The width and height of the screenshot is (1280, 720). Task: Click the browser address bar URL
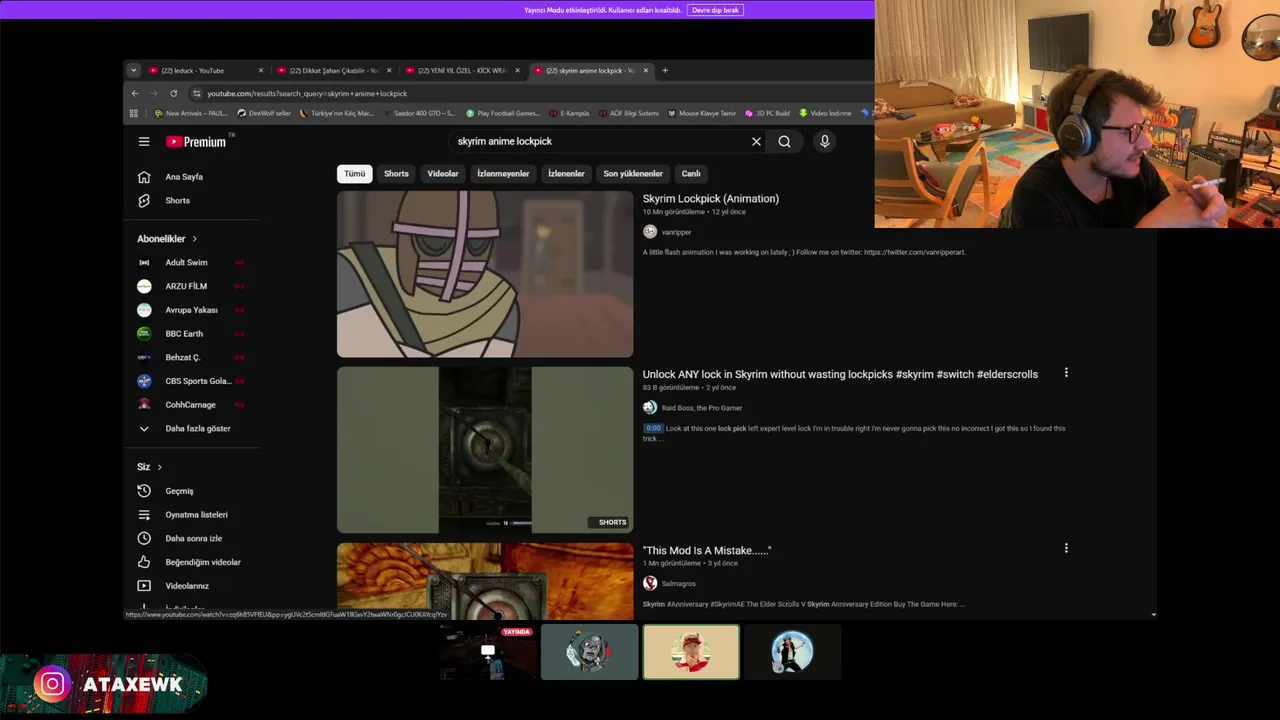click(x=307, y=94)
